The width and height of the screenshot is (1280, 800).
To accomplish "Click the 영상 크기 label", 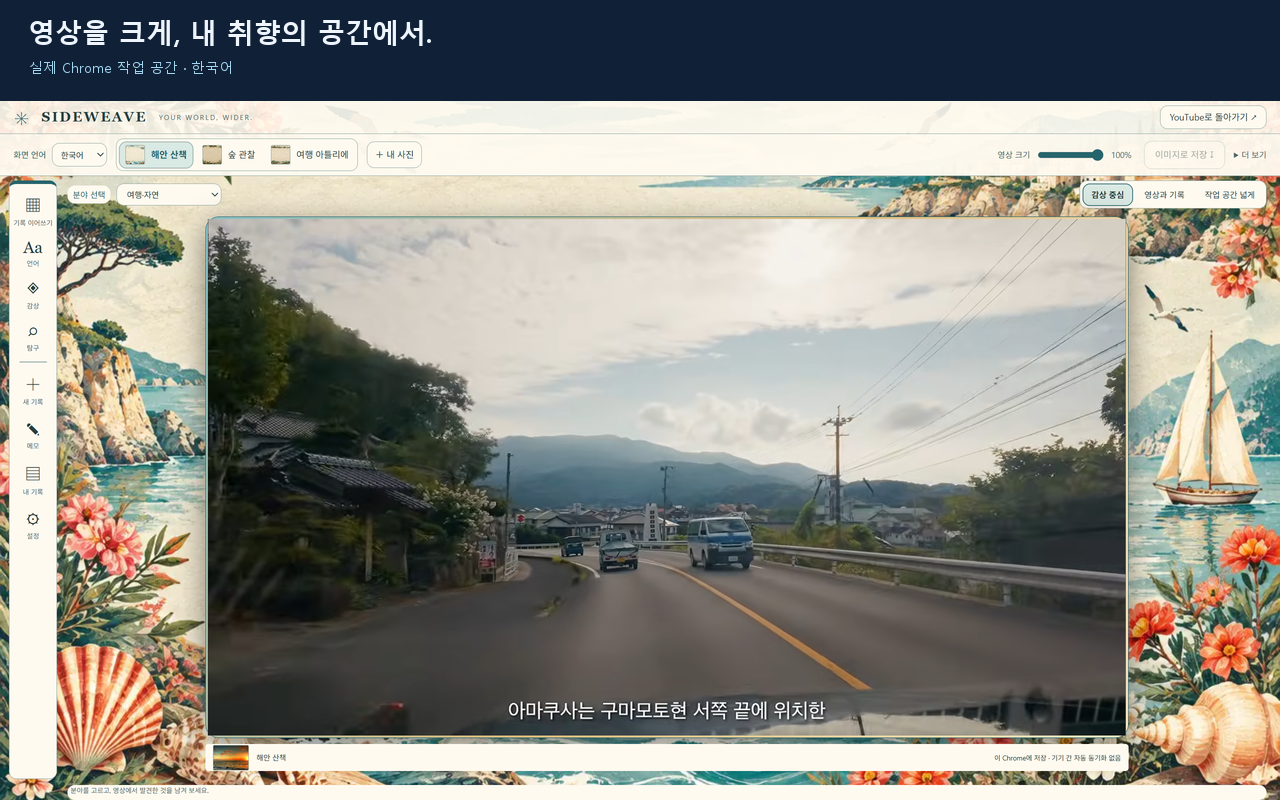I will [1014, 155].
